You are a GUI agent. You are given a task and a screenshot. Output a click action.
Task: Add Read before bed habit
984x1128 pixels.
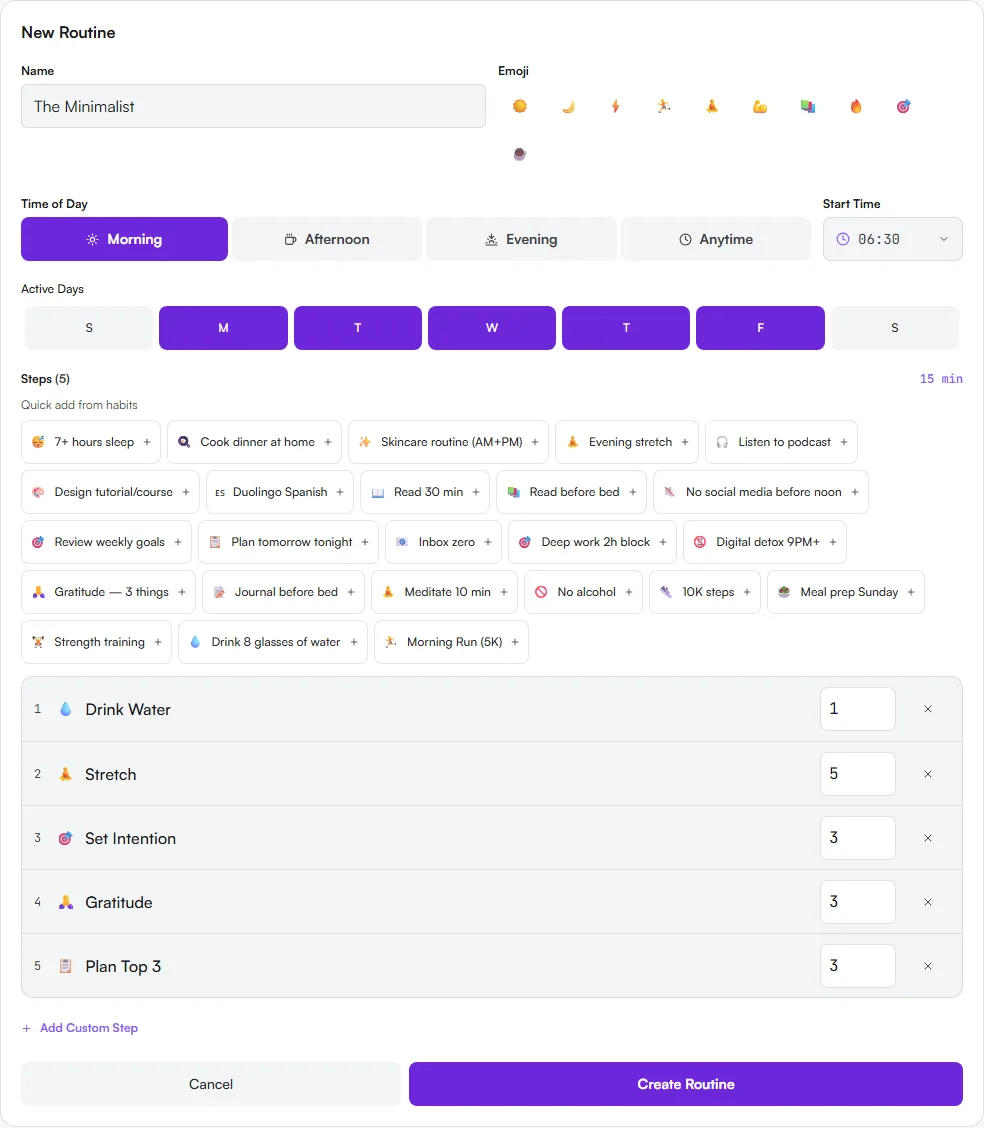click(572, 492)
